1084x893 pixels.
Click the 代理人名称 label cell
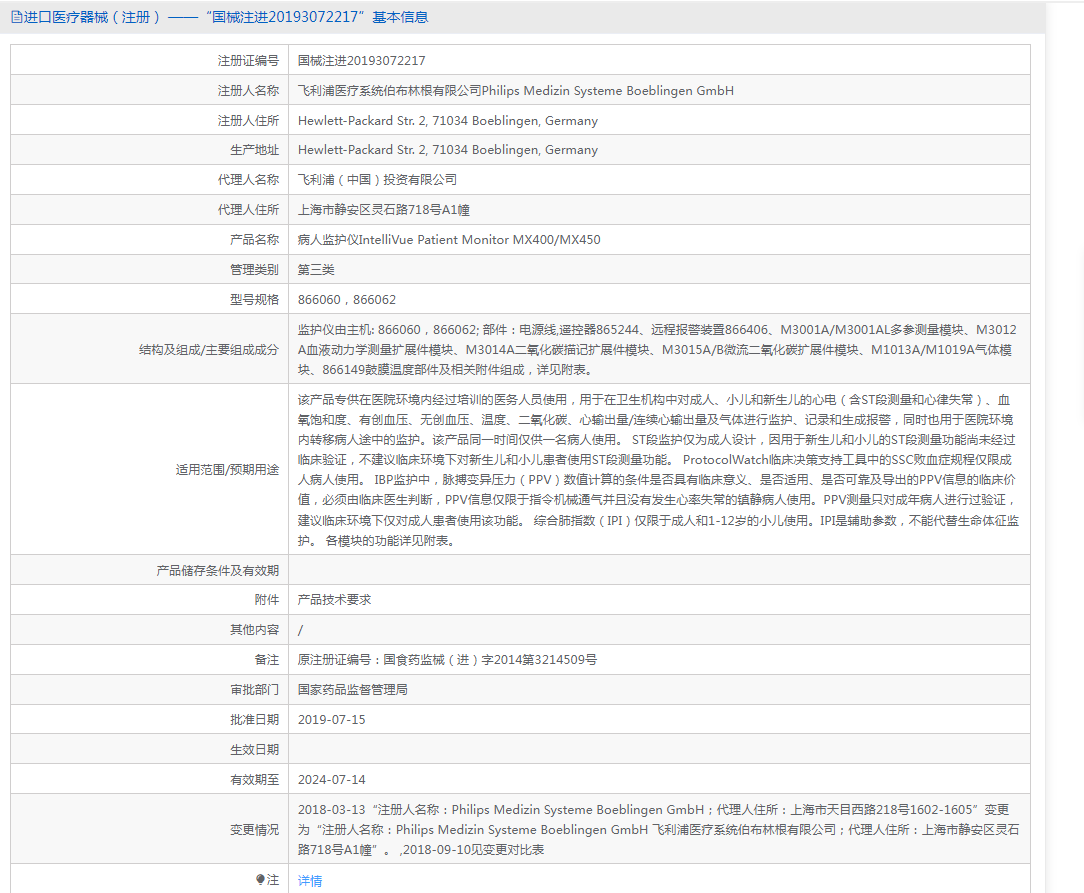pyautogui.click(x=149, y=180)
